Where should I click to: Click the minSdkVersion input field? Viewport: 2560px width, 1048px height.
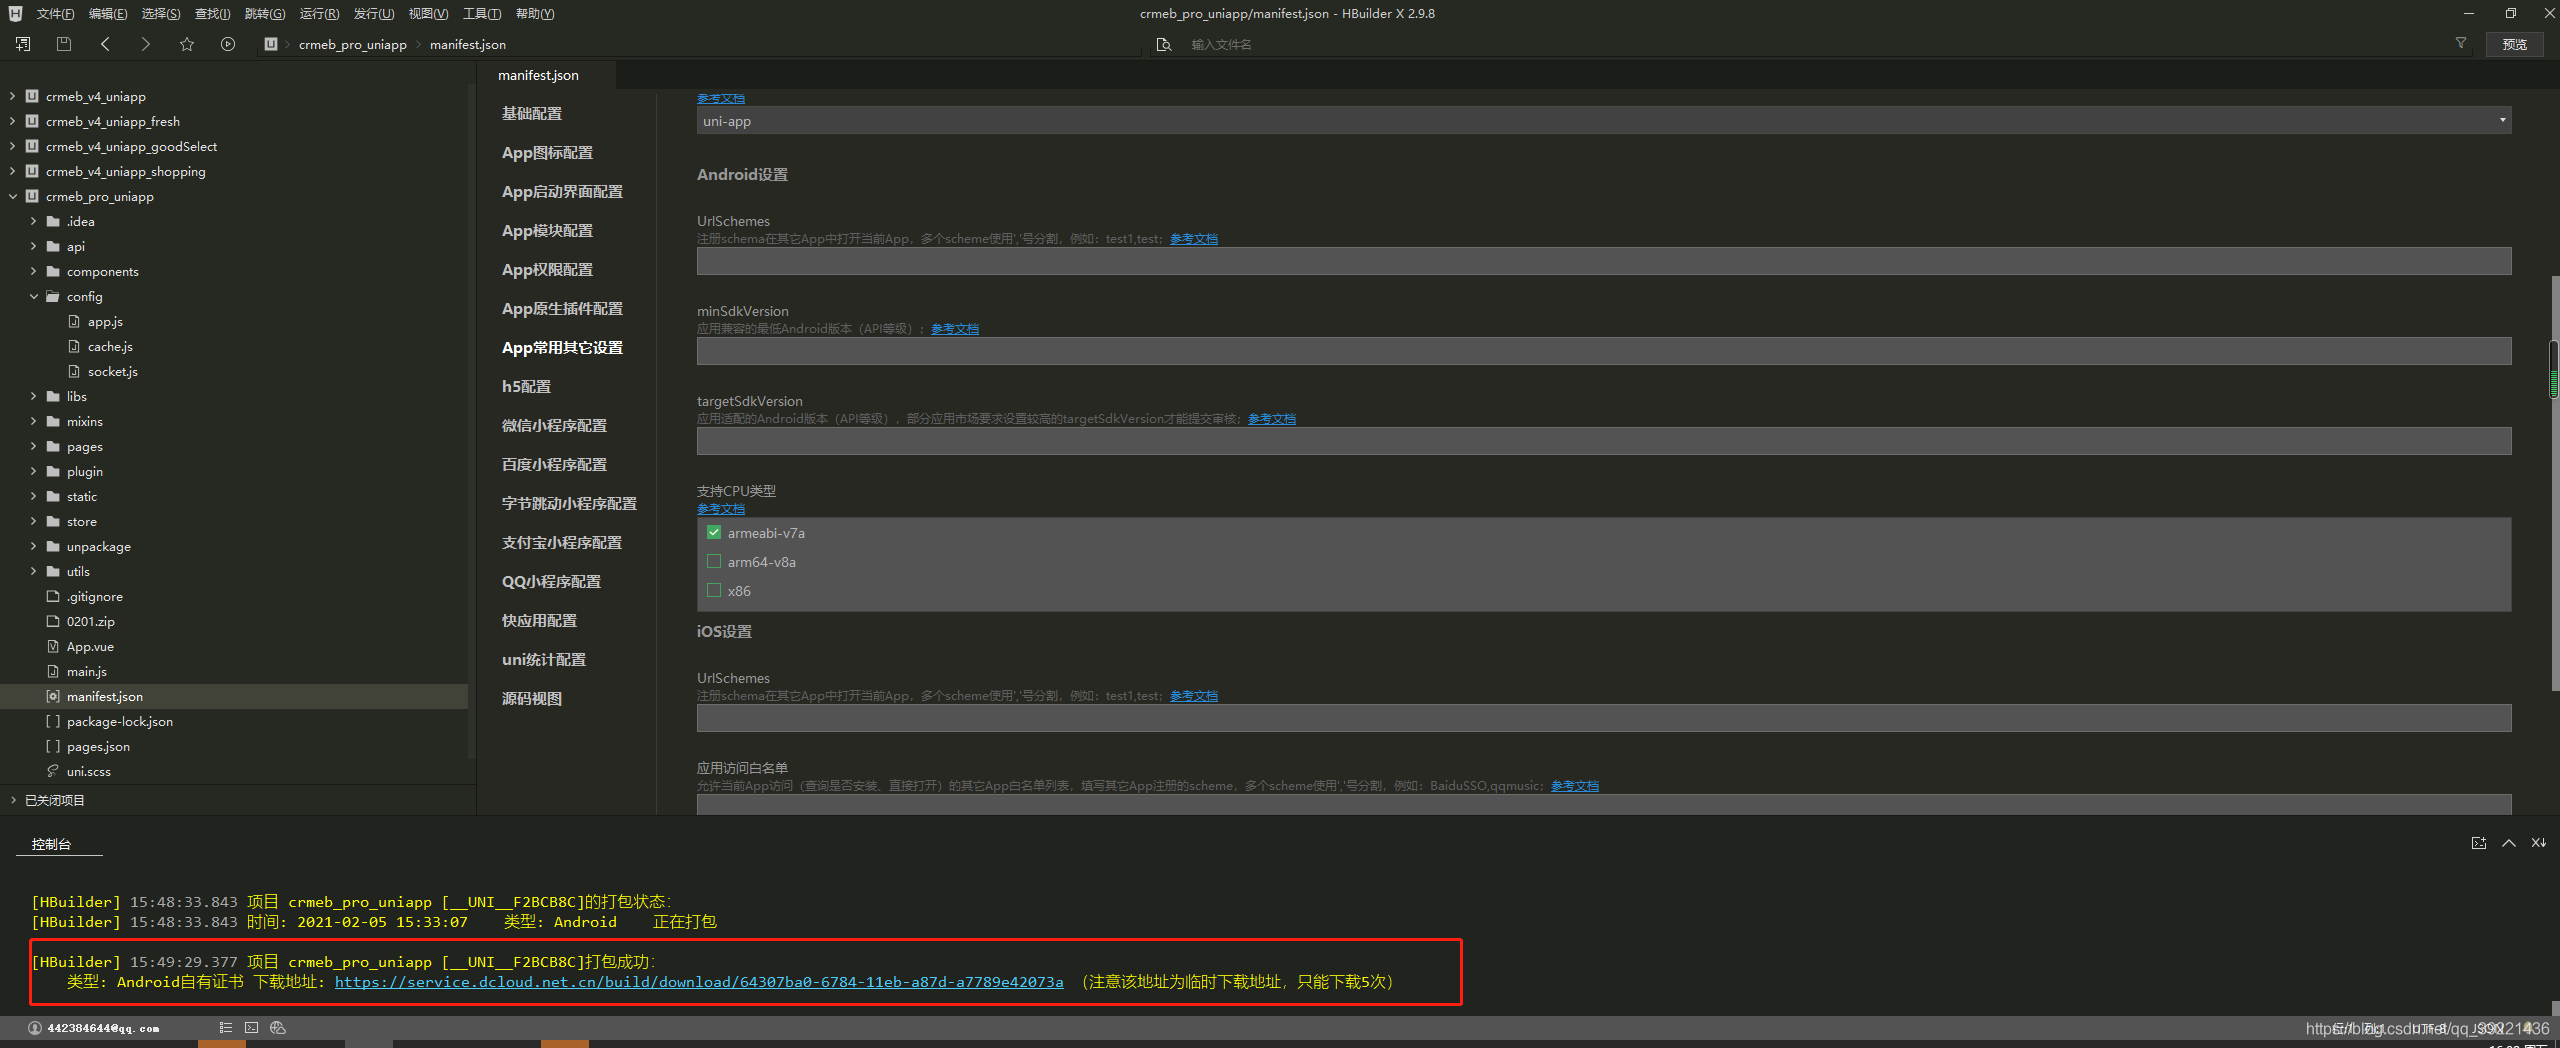pos(1604,351)
